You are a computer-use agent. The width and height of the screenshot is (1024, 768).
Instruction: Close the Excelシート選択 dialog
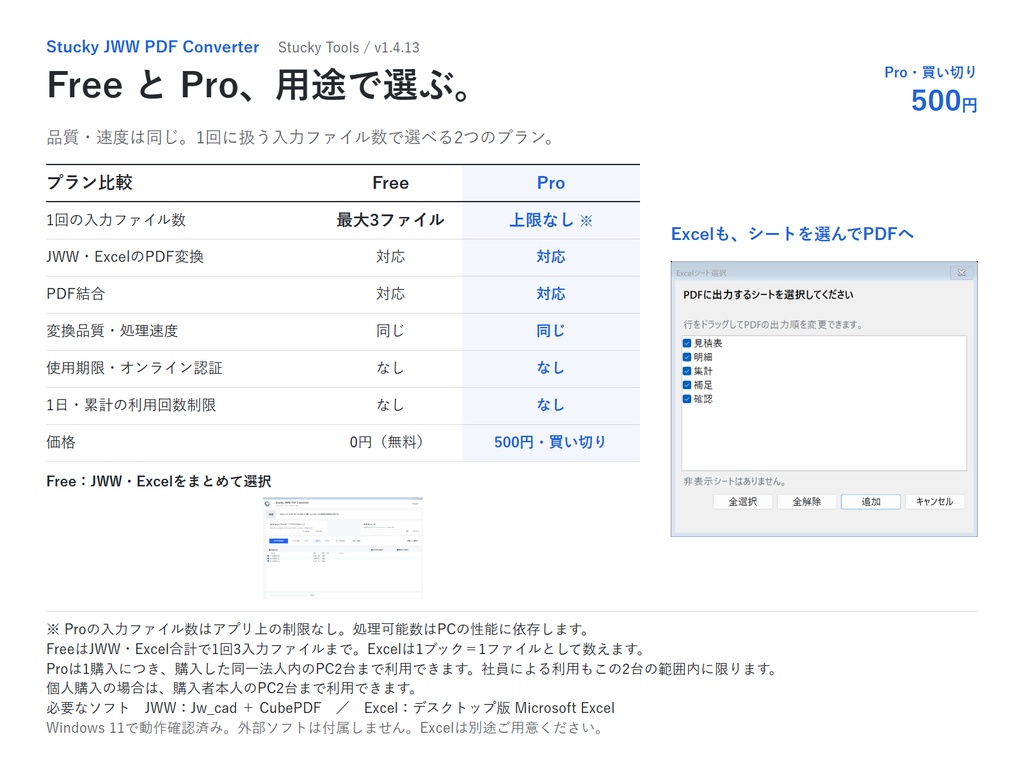pos(961,272)
